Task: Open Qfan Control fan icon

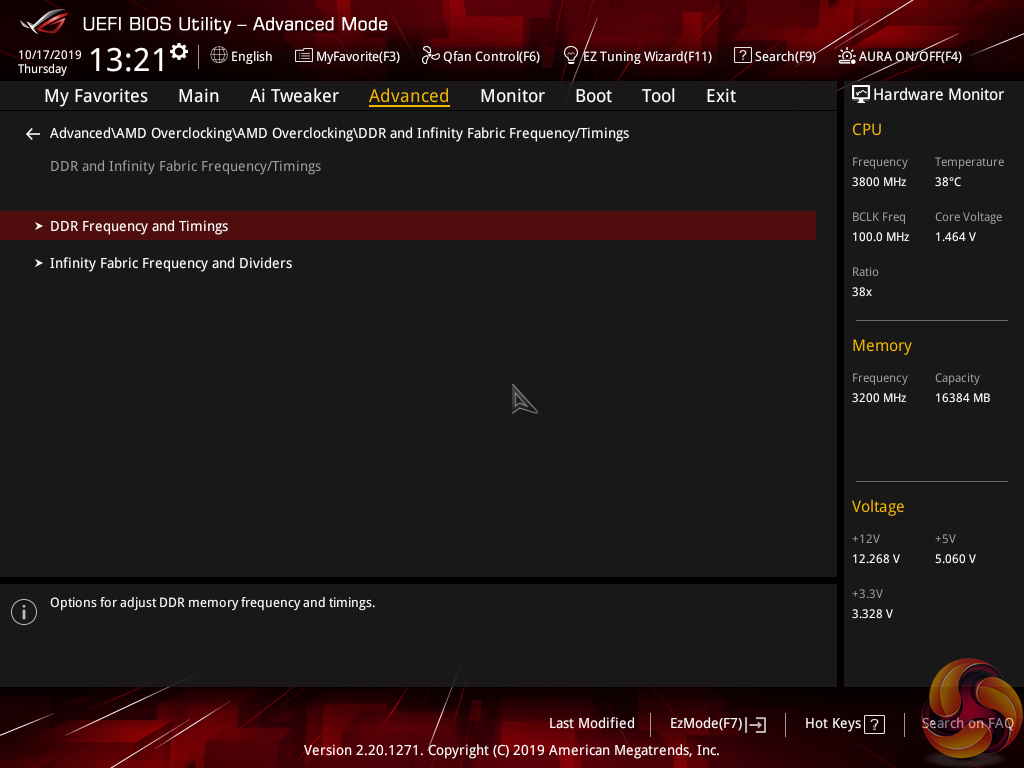Action: 430,56
